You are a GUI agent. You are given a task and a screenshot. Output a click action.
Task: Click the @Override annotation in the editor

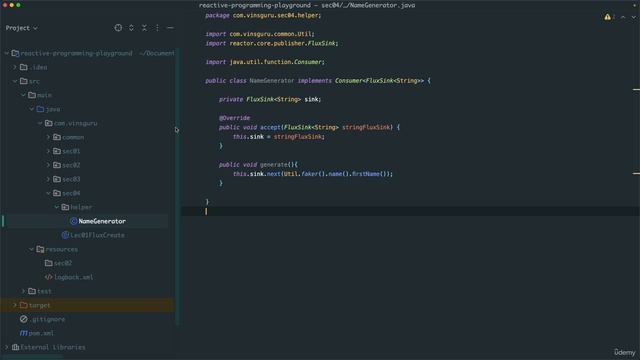[x=234, y=118]
